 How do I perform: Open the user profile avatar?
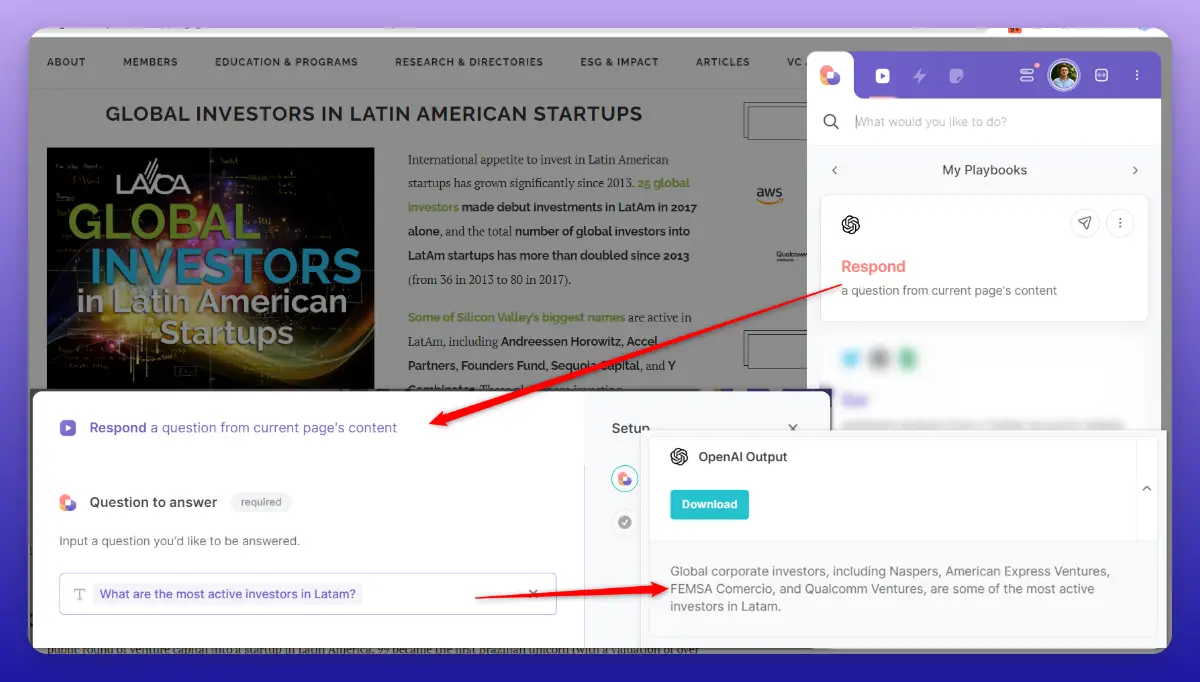pos(1064,75)
